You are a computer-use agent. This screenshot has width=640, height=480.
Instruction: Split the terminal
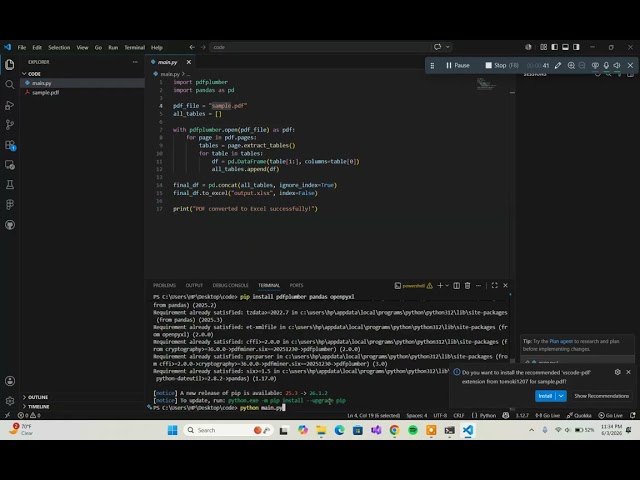457,285
